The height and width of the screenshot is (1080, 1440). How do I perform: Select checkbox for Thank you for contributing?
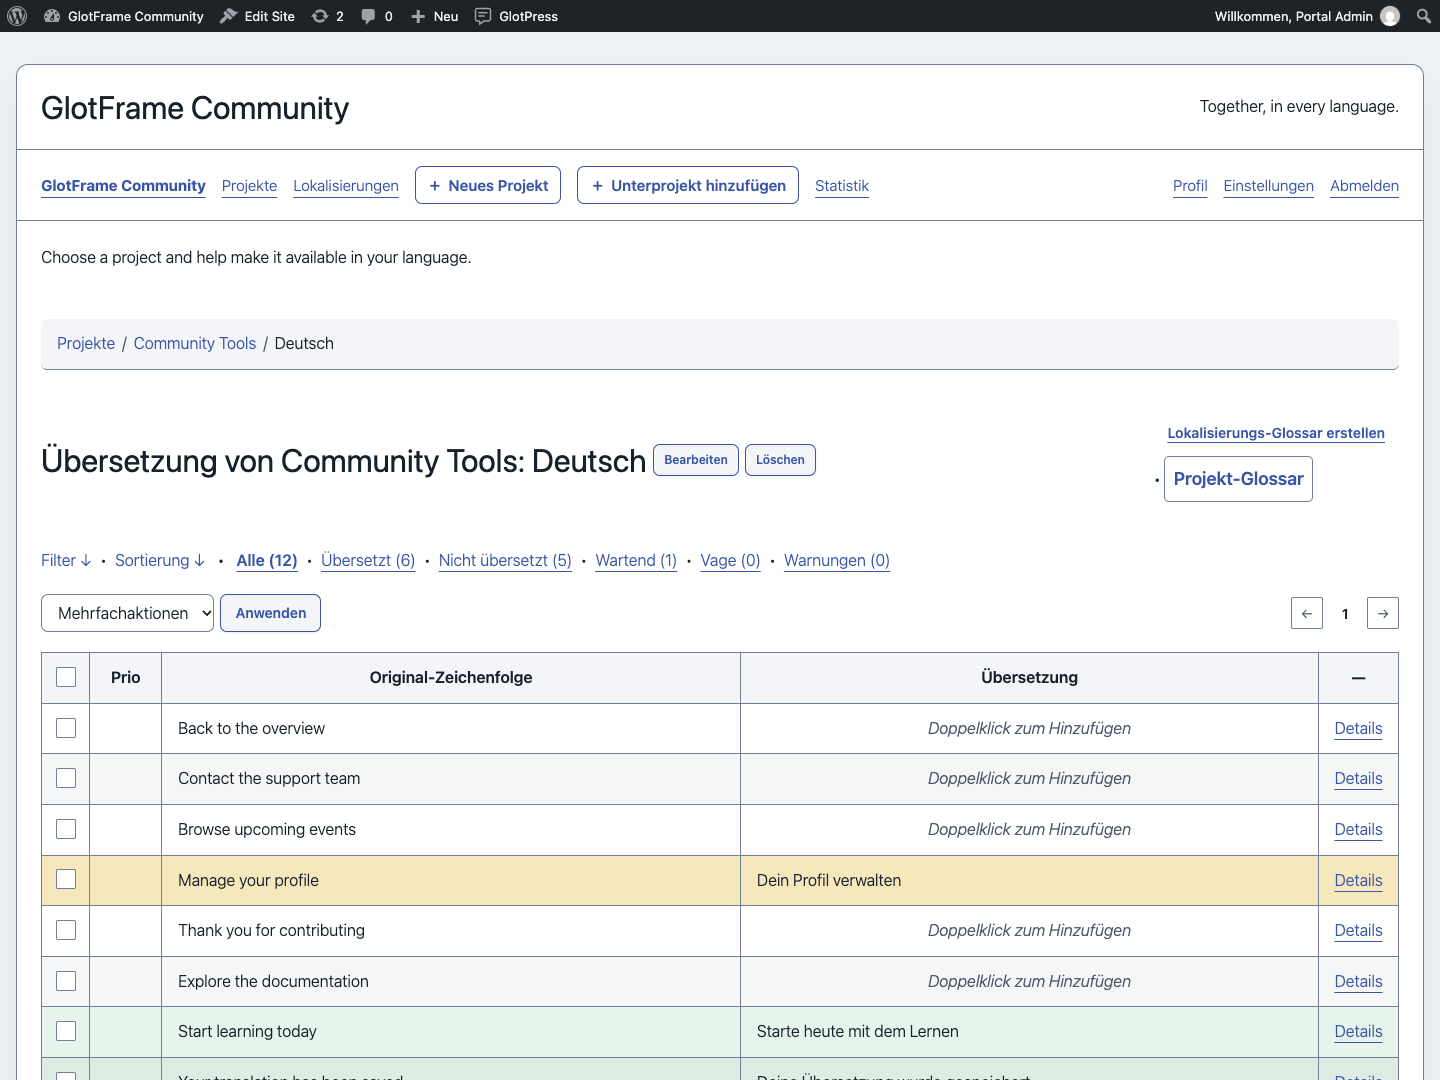click(x=66, y=930)
